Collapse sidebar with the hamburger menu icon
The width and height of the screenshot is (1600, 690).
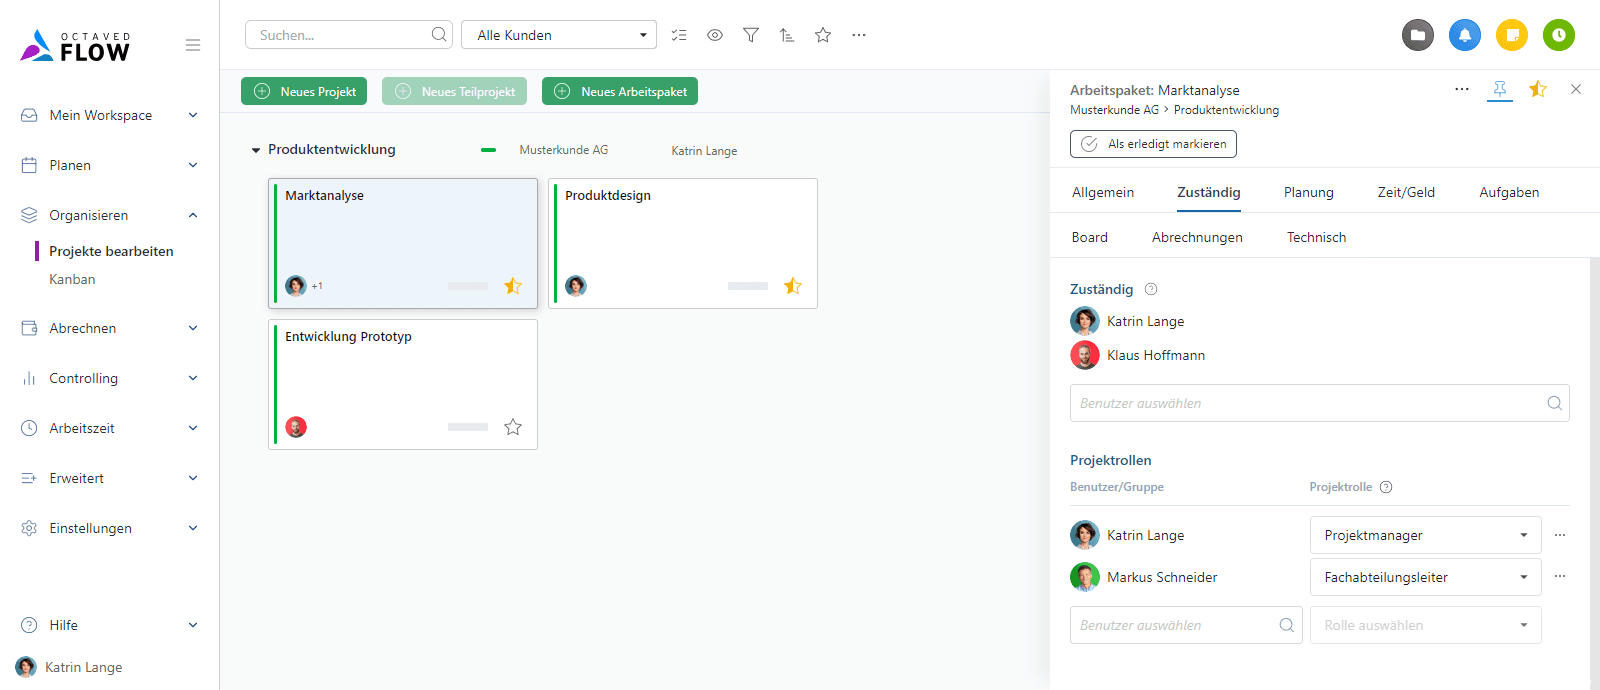(193, 45)
